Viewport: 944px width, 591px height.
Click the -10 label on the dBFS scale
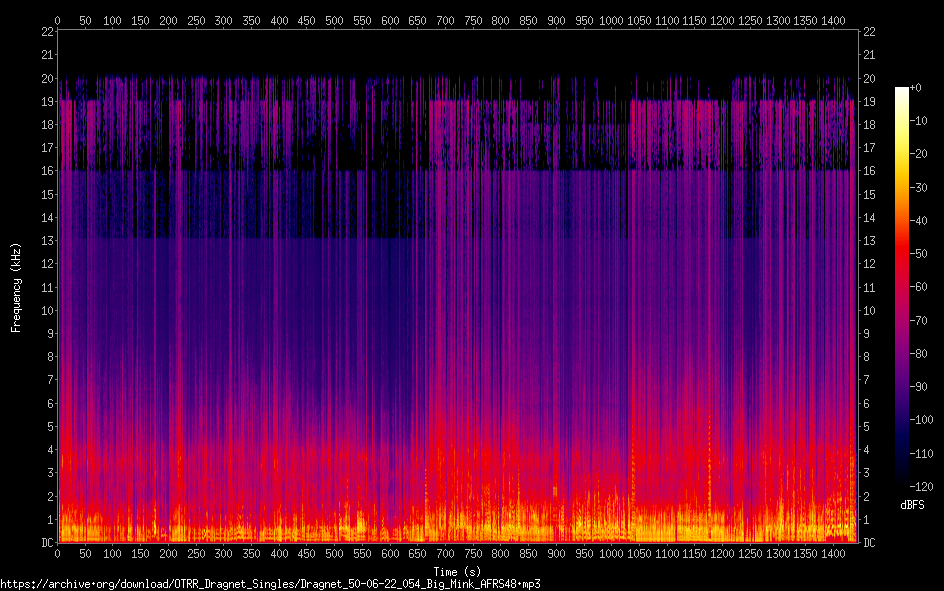click(924, 122)
